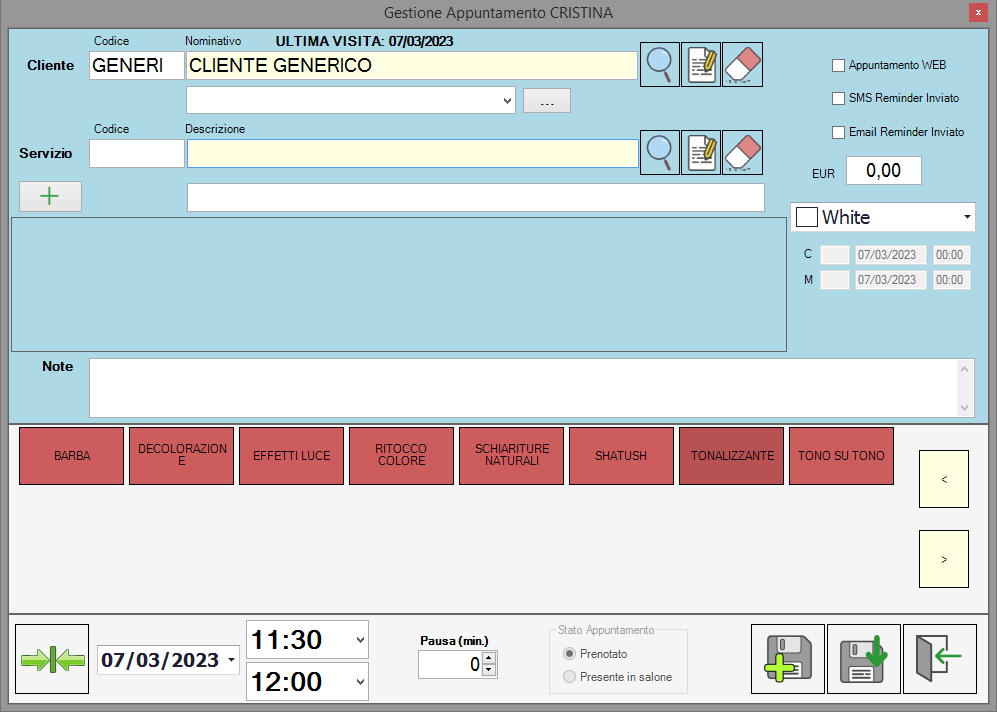Click the white color swatch box
Screen dimensions: 997x712
pyautogui.click(x=807, y=217)
